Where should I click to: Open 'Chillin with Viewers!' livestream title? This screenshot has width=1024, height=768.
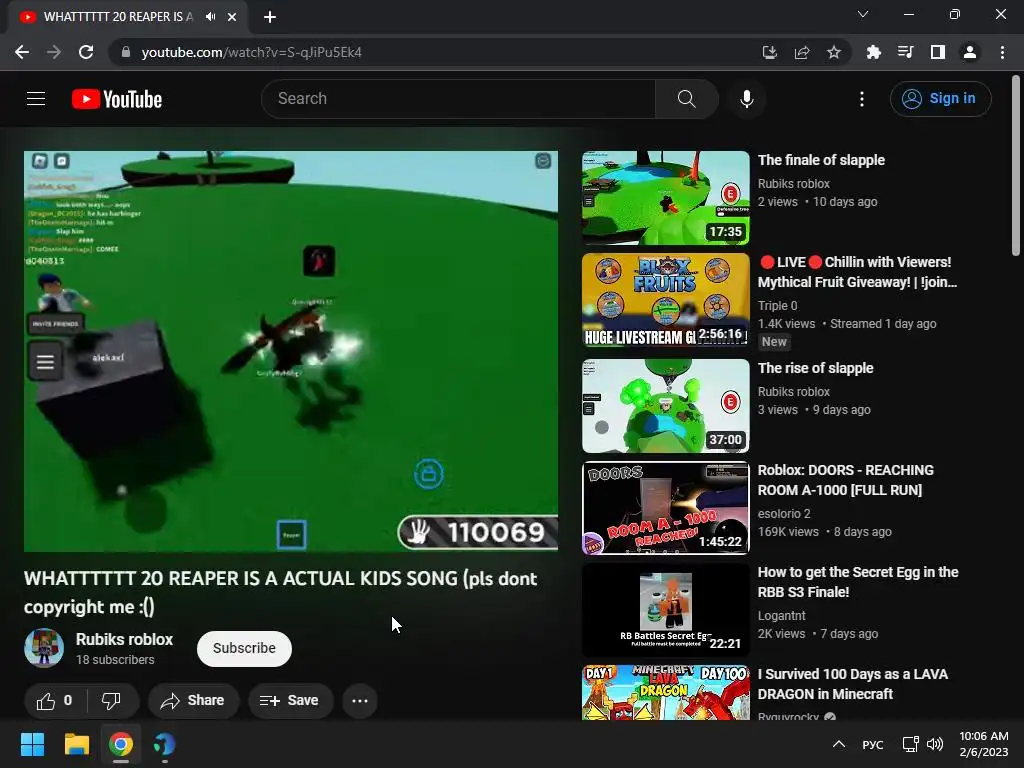coord(857,272)
